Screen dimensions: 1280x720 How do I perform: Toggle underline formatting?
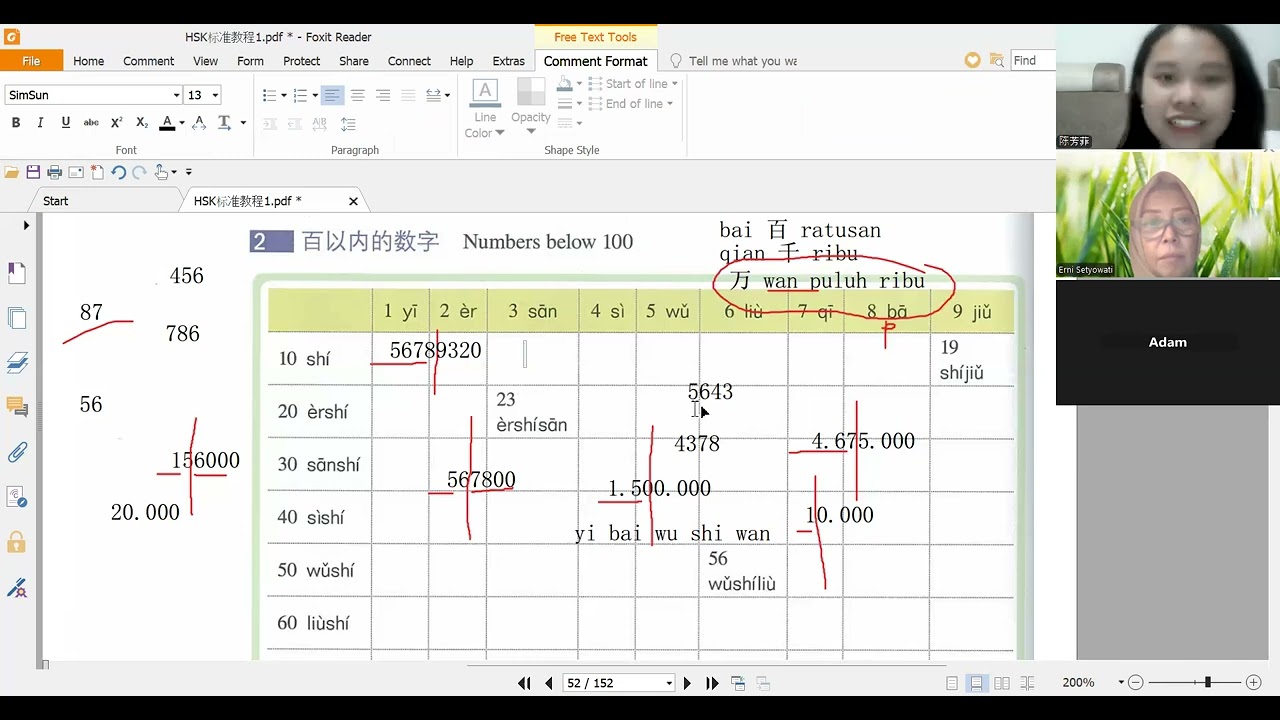tap(66, 123)
